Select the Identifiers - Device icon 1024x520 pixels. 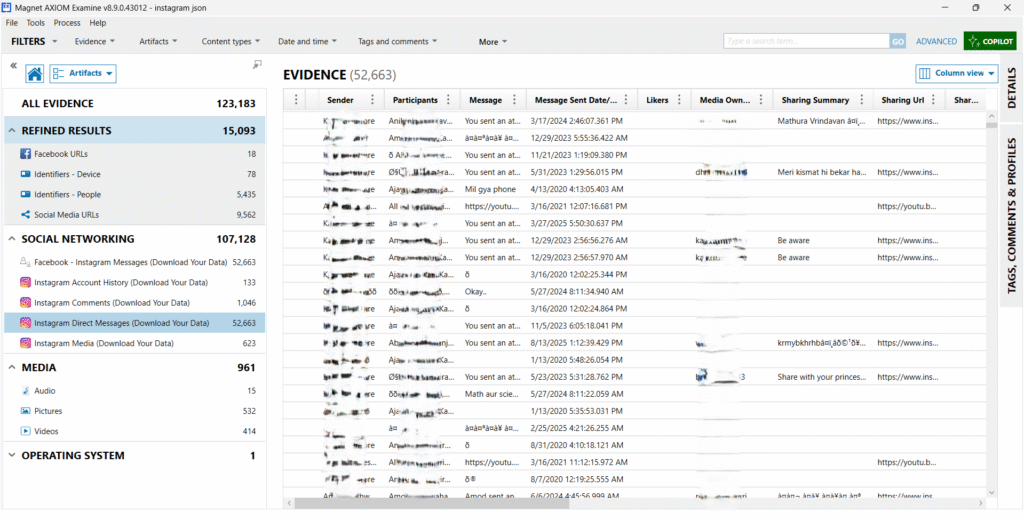click(25, 174)
